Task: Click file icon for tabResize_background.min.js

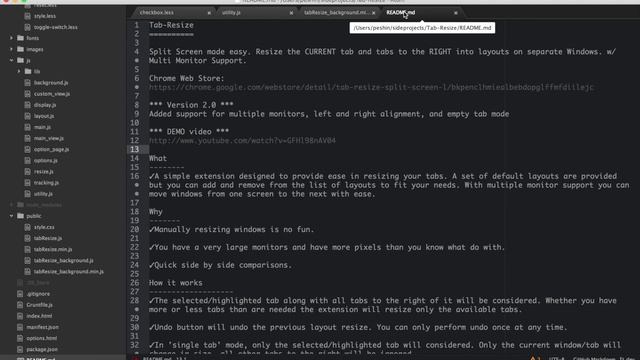Action: pos(27,271)
